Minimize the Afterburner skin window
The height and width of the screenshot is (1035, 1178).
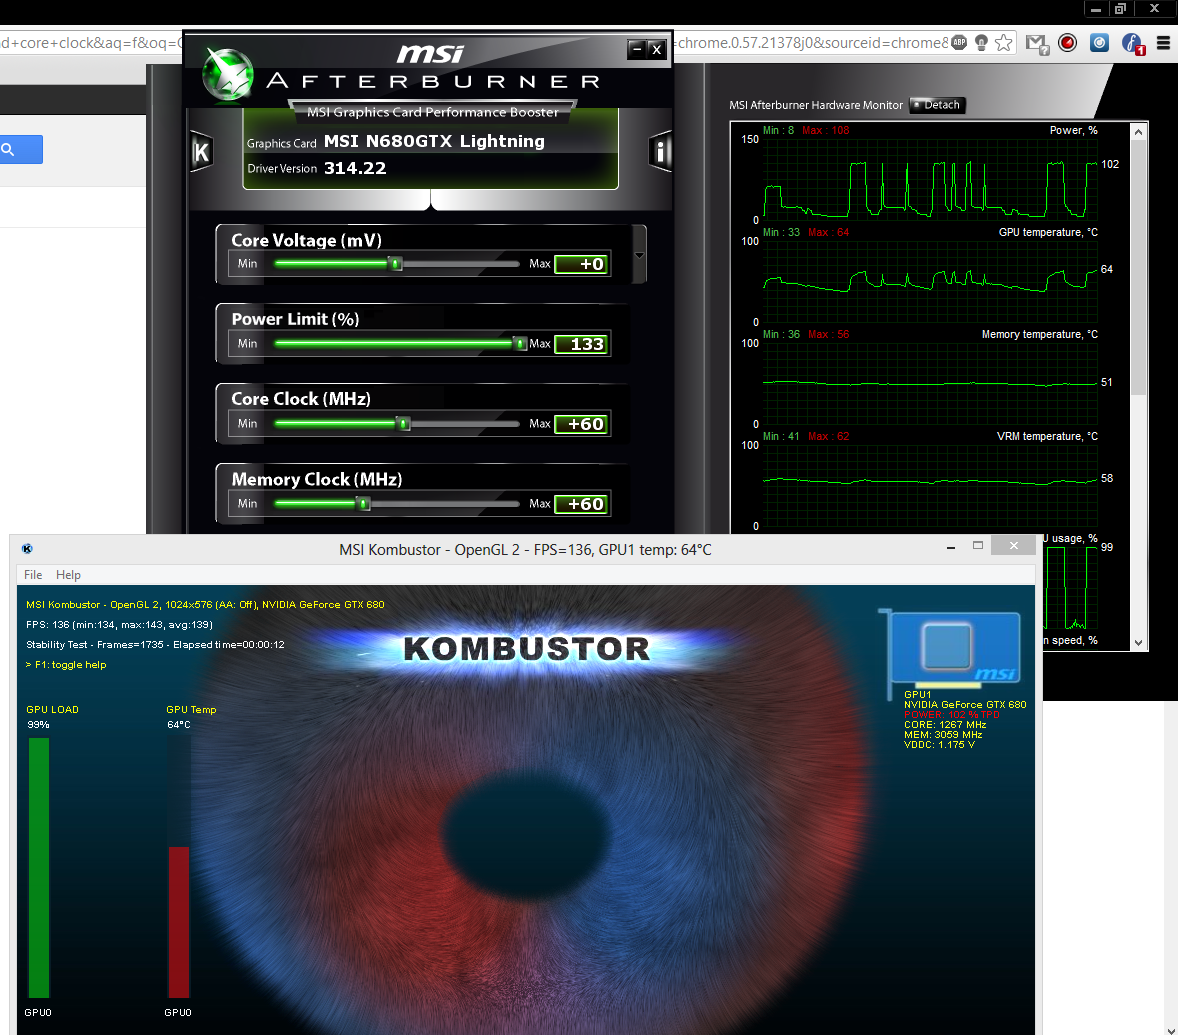636,50
